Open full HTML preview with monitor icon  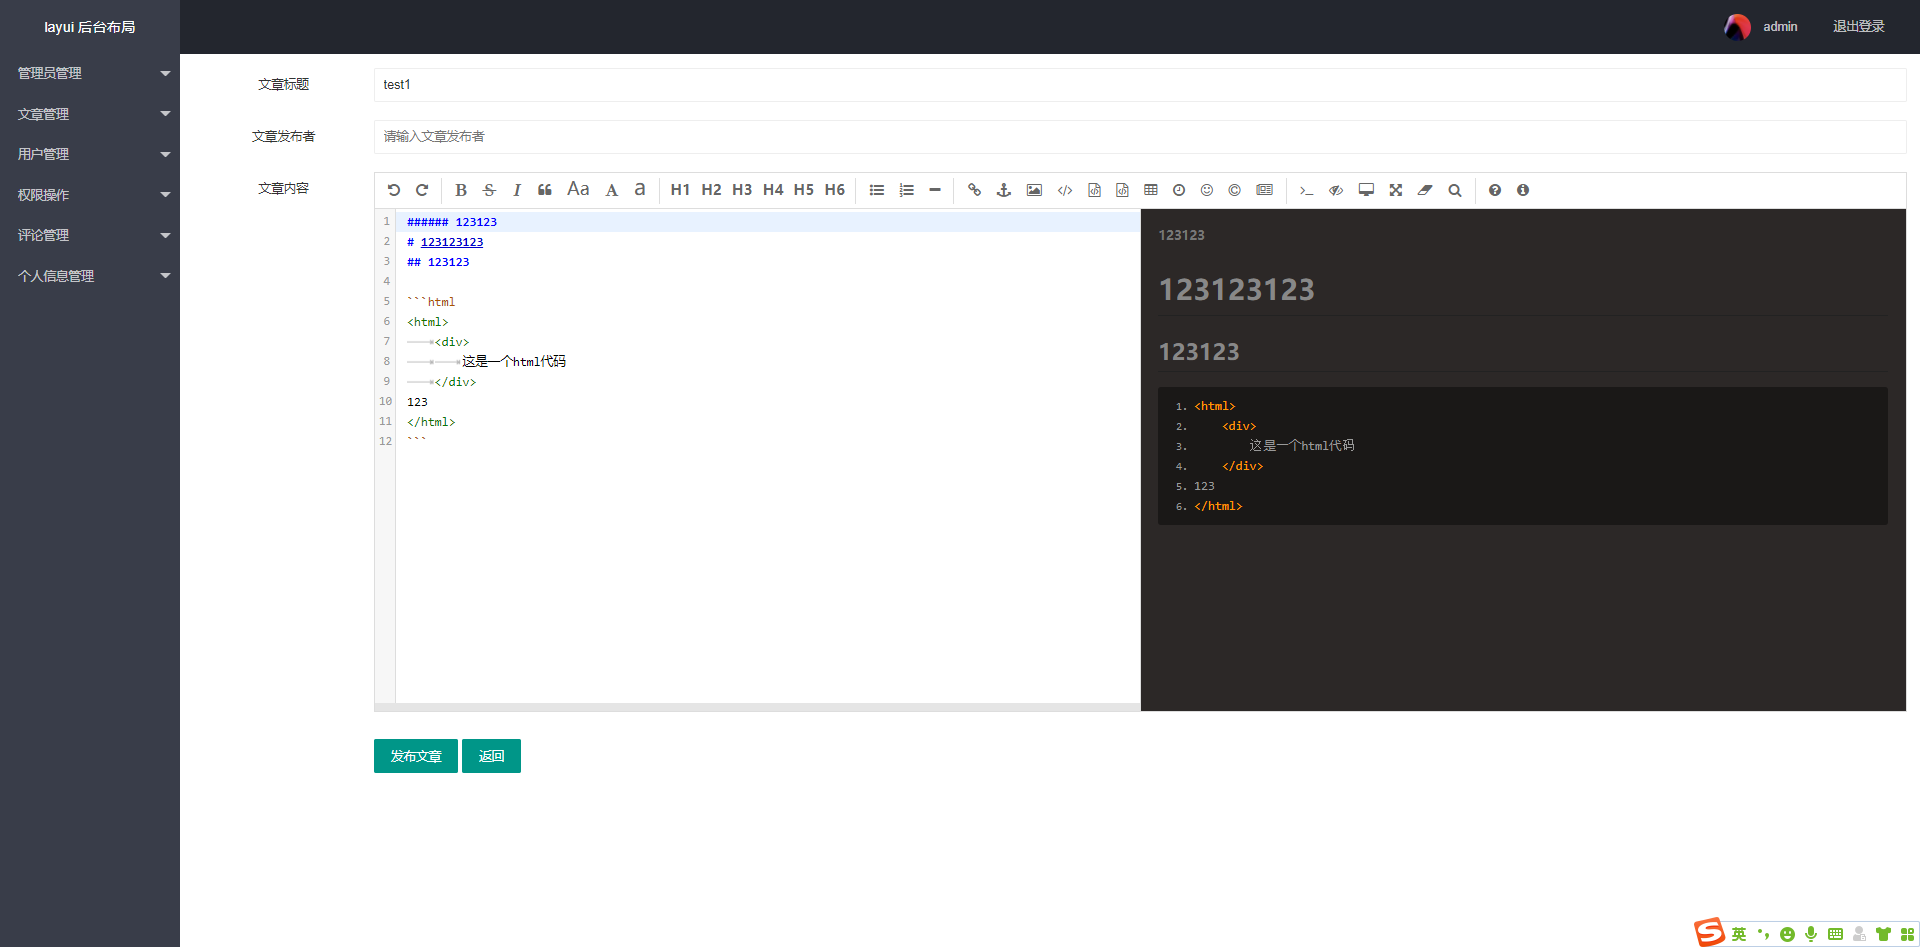pyautogui.click(x=1366, y=190)
